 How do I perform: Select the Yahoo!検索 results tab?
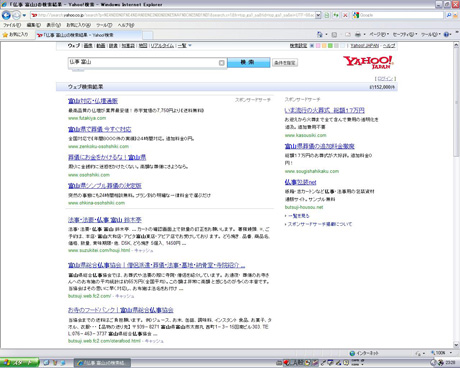click(88, 35)
